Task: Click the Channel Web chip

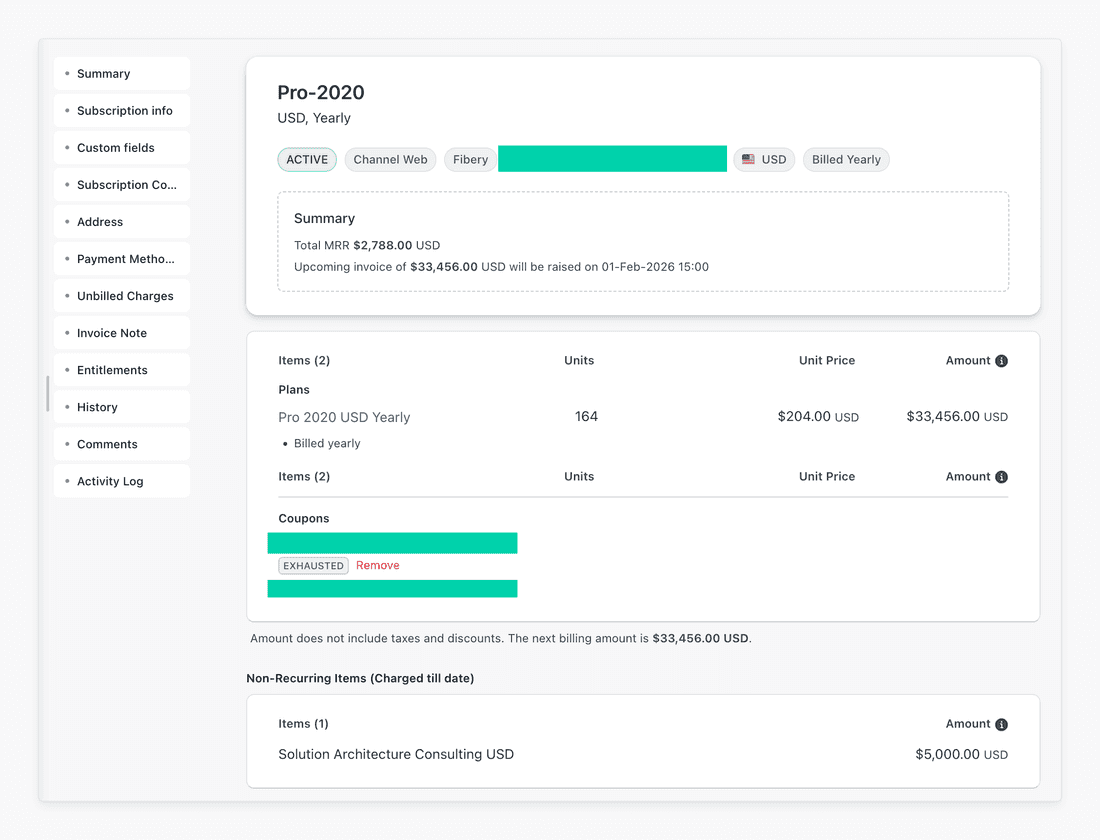Action: (x=390, y=159)
